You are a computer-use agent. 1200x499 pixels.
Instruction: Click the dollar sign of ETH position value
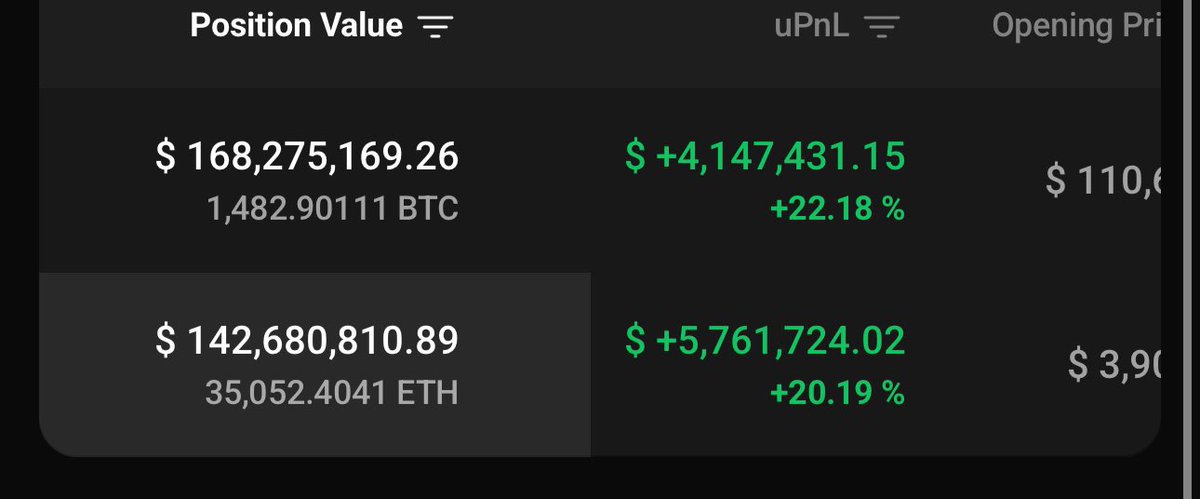(166, 341)
